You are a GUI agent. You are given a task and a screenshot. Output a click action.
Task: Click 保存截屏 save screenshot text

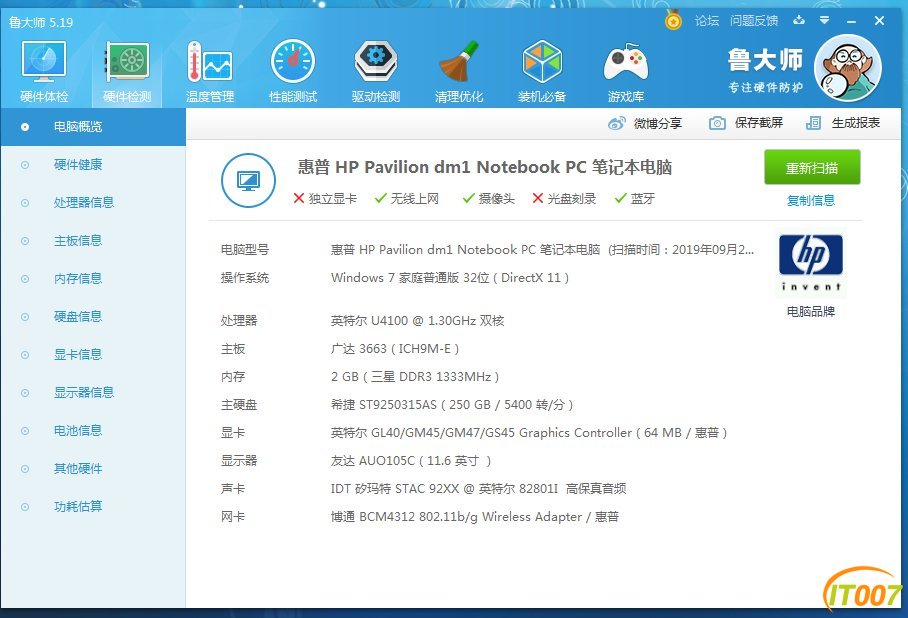(x=759, y=123)
